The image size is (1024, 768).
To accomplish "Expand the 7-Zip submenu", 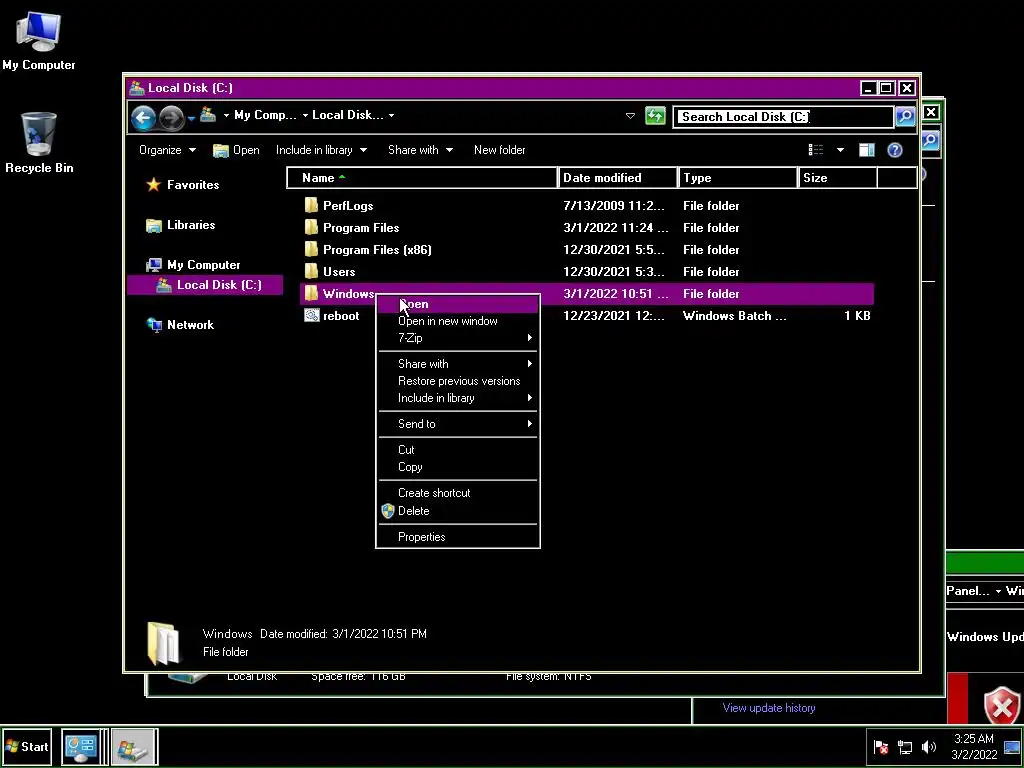I will coord(458,338).
